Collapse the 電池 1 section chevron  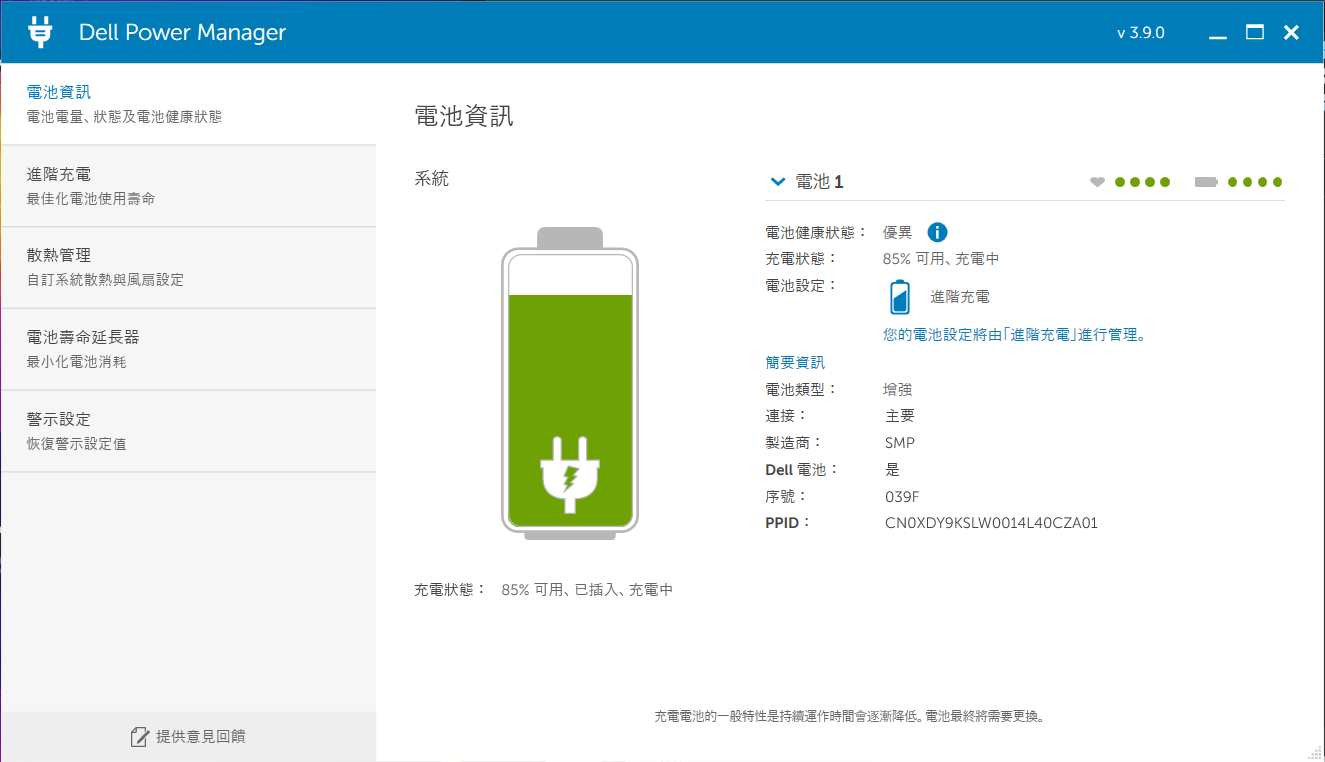click(x=778, y=182)
